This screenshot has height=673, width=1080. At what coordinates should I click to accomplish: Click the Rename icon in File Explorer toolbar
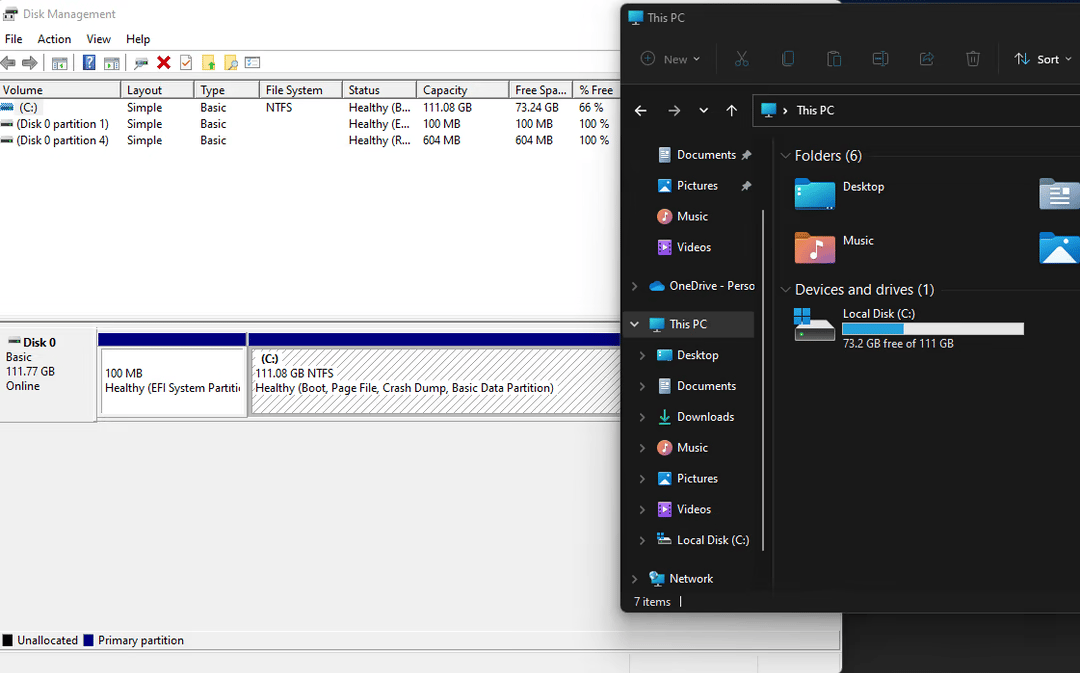[880, 59]
